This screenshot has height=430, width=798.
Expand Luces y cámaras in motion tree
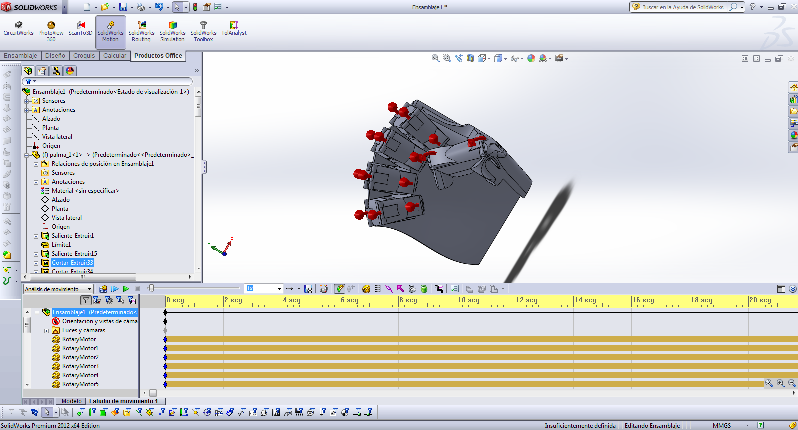point(46,330)
